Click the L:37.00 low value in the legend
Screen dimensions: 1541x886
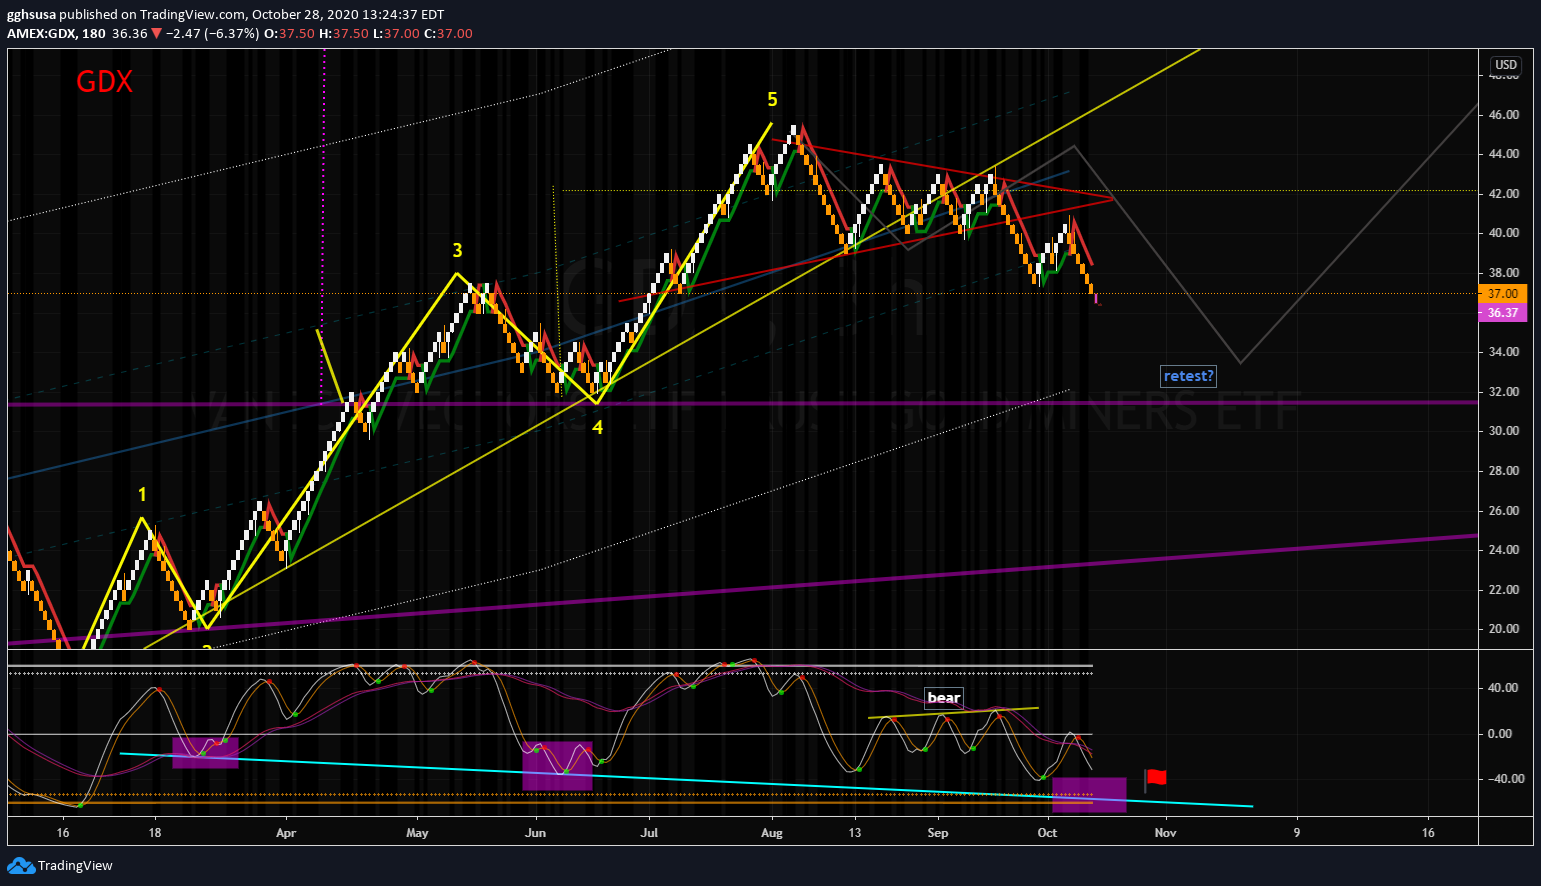(x=395, y=33)
